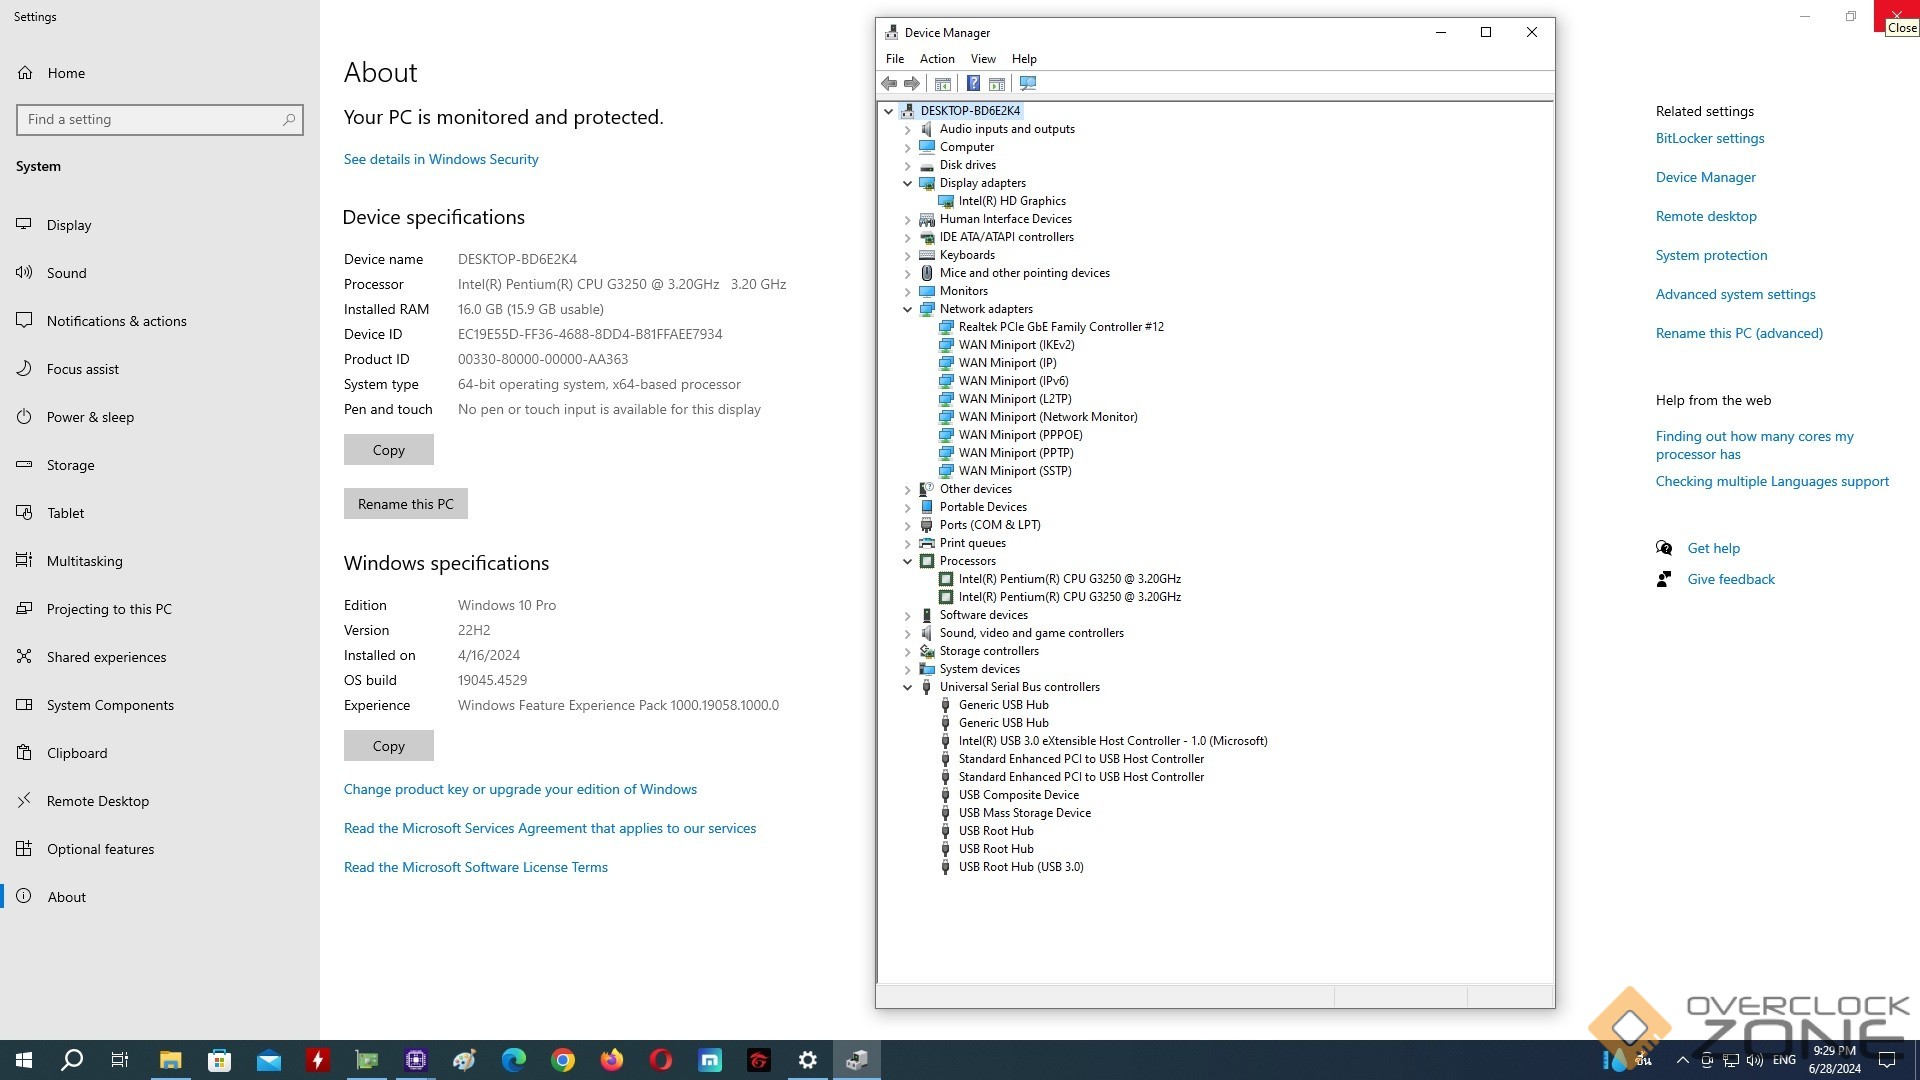Select USB Mass Storage Device entry
The height and width of the screenshot is (1080, 1920).
(x=1024, y=813)
